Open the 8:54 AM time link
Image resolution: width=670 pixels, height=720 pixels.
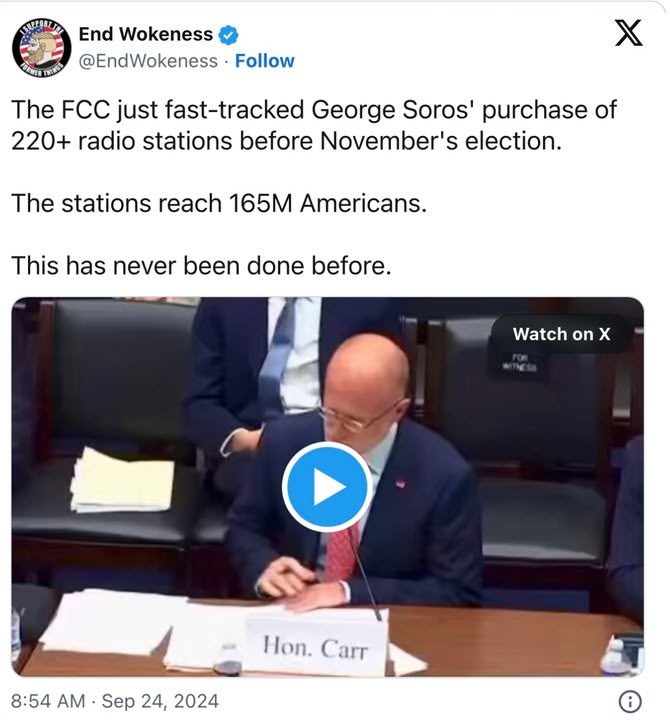pos(48,701)
